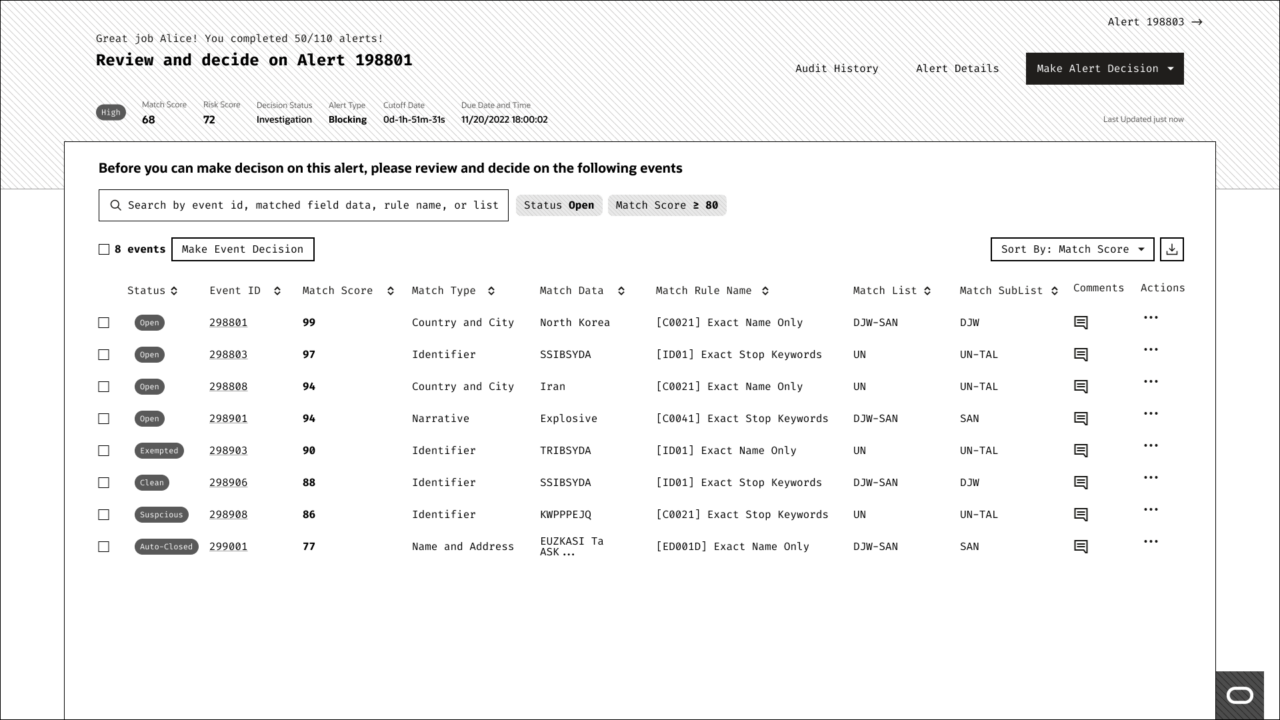Click the Make Event Decision button

pyautogui.click(x=243, y=249)
